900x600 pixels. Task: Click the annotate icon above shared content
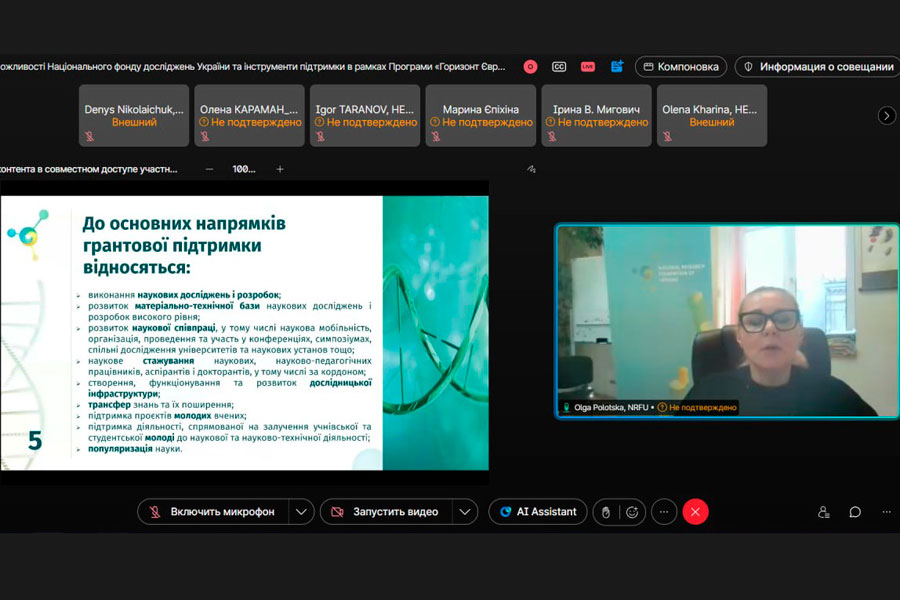click(531, 169)
